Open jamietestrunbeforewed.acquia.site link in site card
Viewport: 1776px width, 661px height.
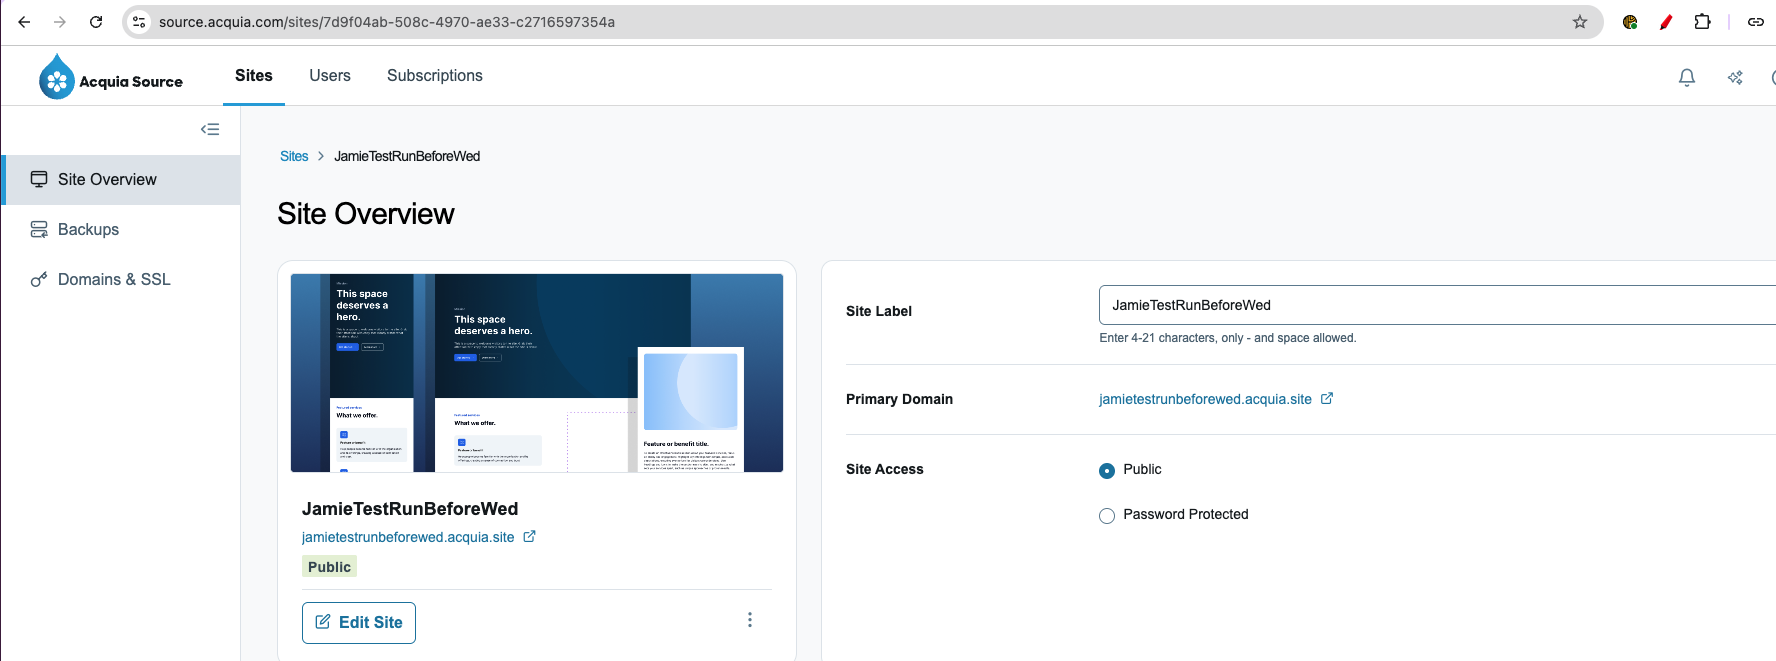click(x=408, y=537)
